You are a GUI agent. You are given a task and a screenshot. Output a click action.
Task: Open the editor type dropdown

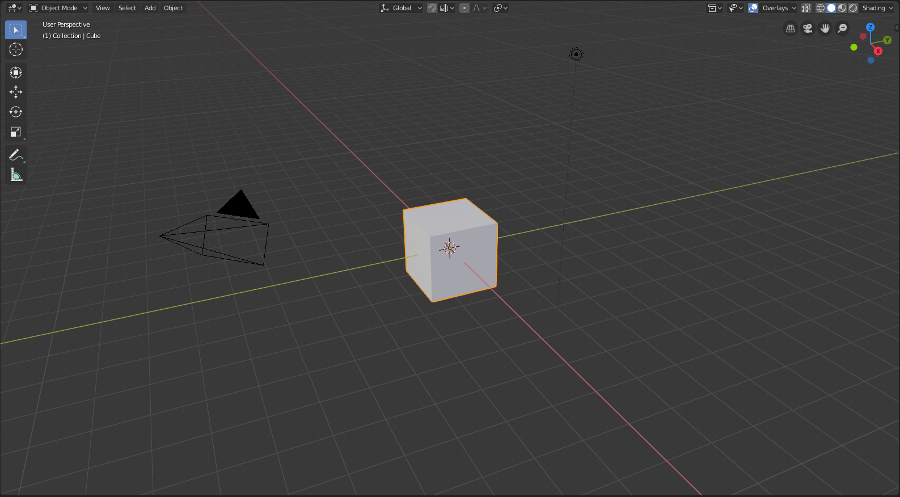[14, 8]
